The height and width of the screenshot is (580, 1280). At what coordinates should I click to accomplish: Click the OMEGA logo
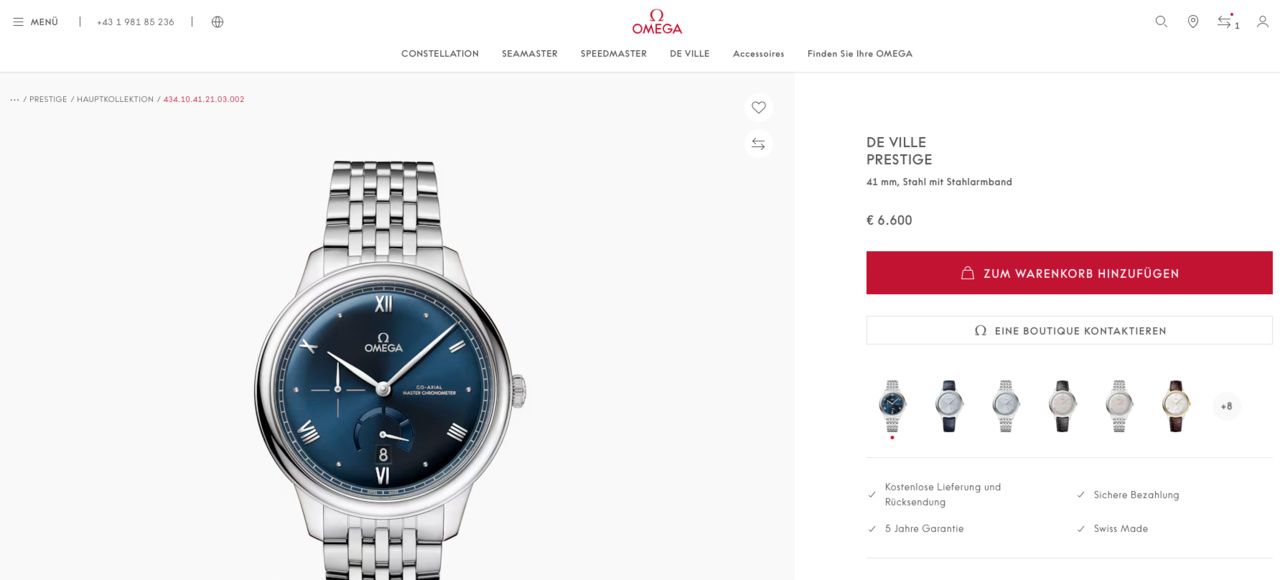[x=657, y=22]
